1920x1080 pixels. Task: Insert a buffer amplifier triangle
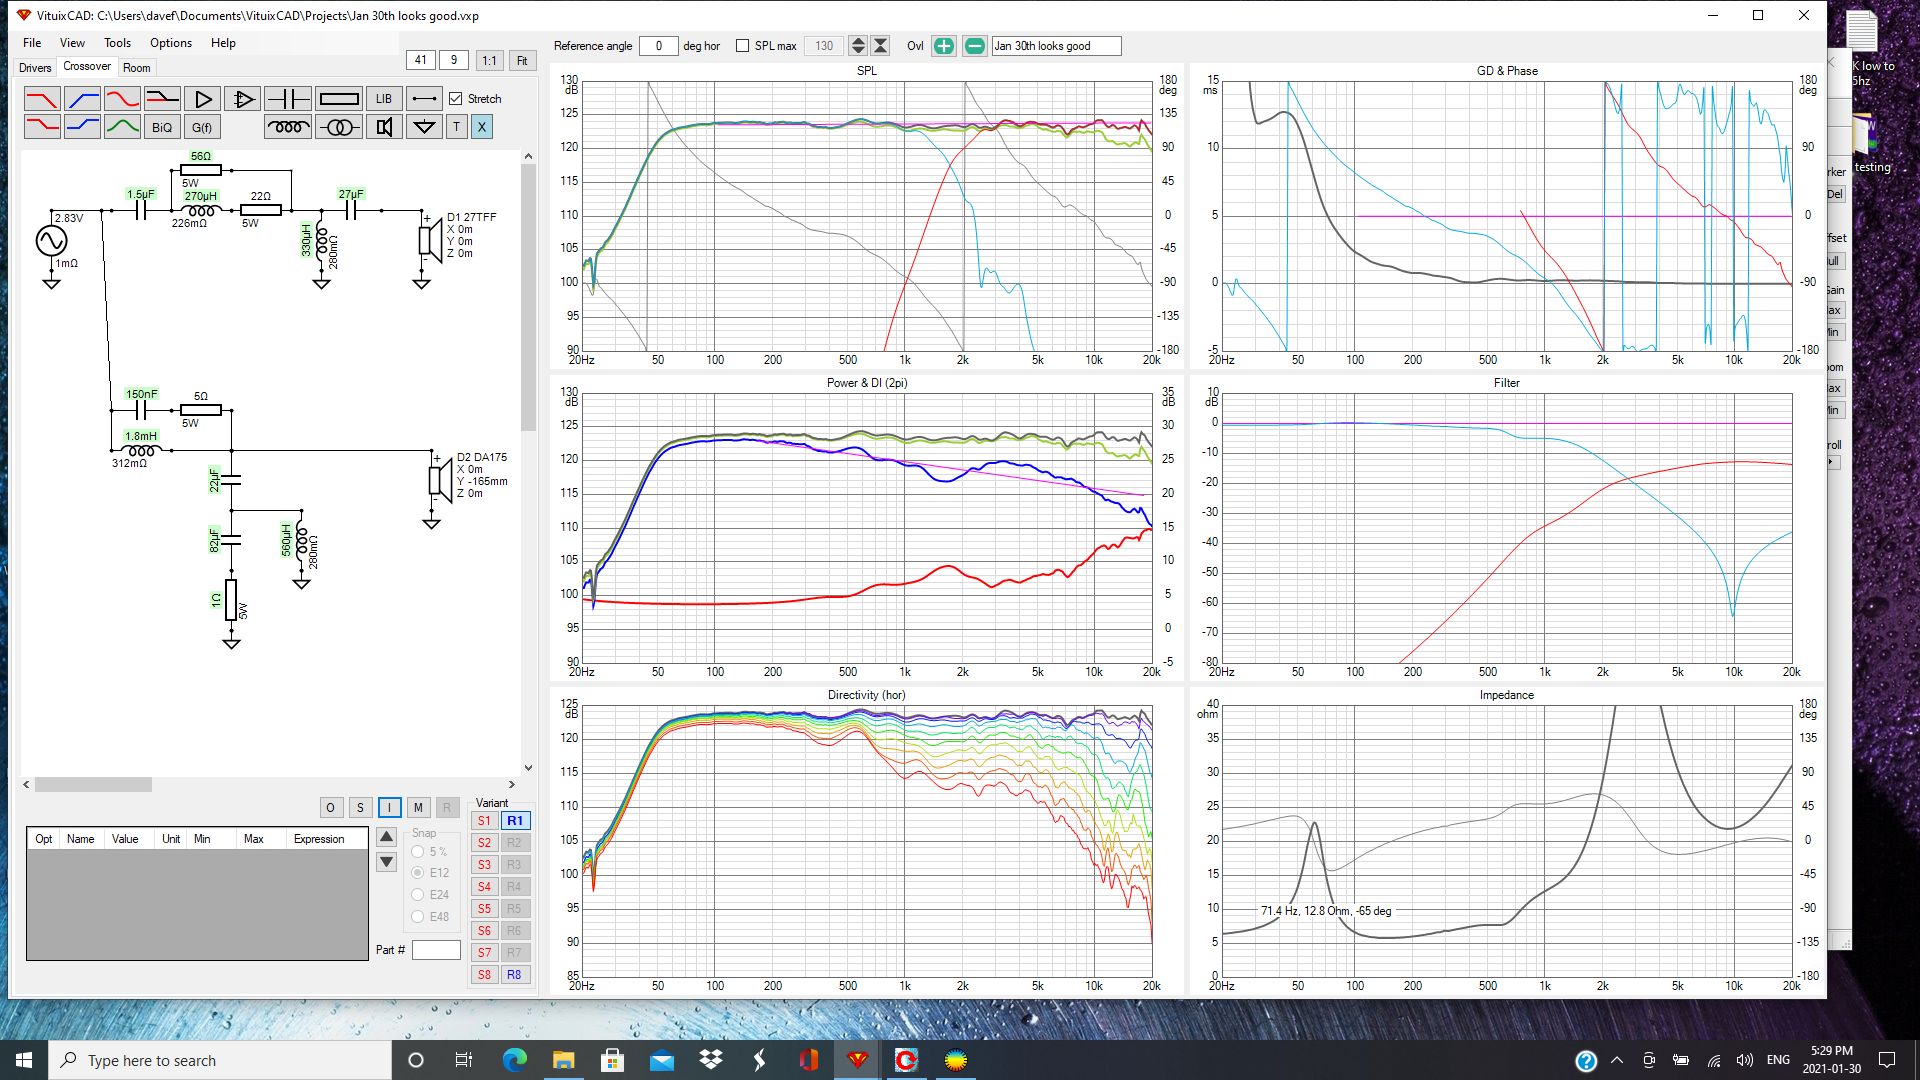click(x=202, y=99)
